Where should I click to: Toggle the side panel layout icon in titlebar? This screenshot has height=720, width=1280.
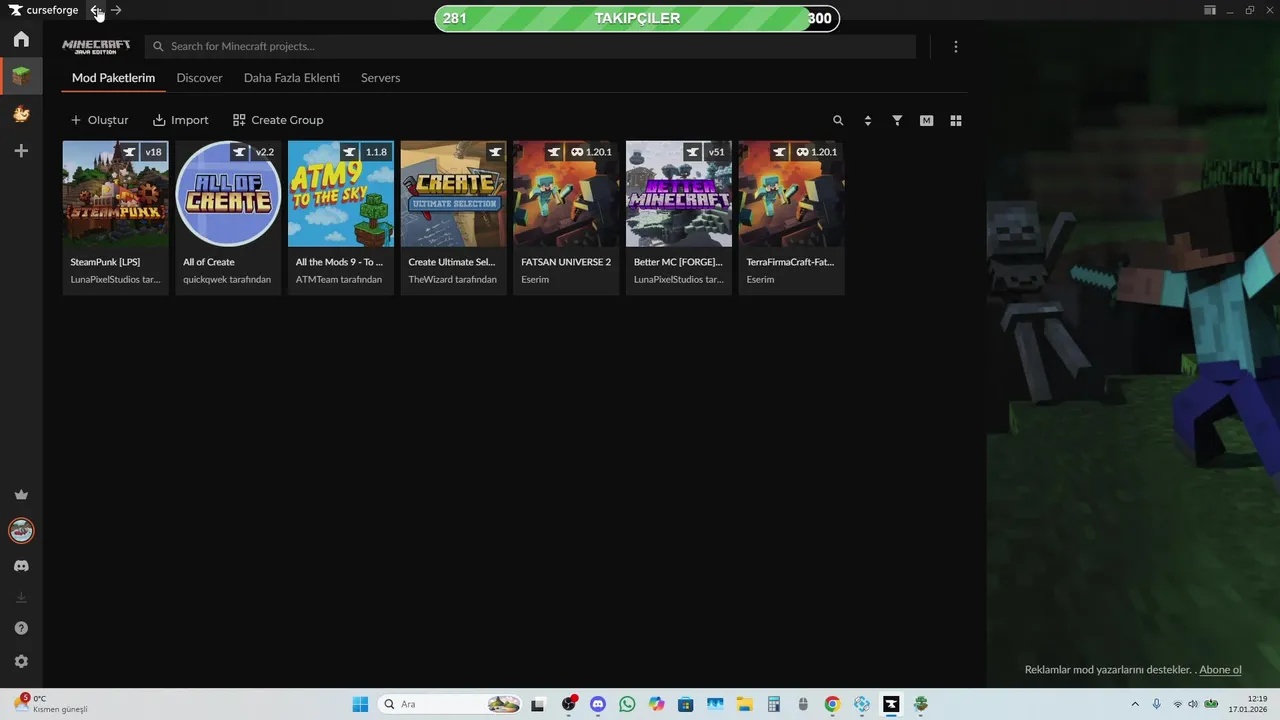(x=1210, y=10)
